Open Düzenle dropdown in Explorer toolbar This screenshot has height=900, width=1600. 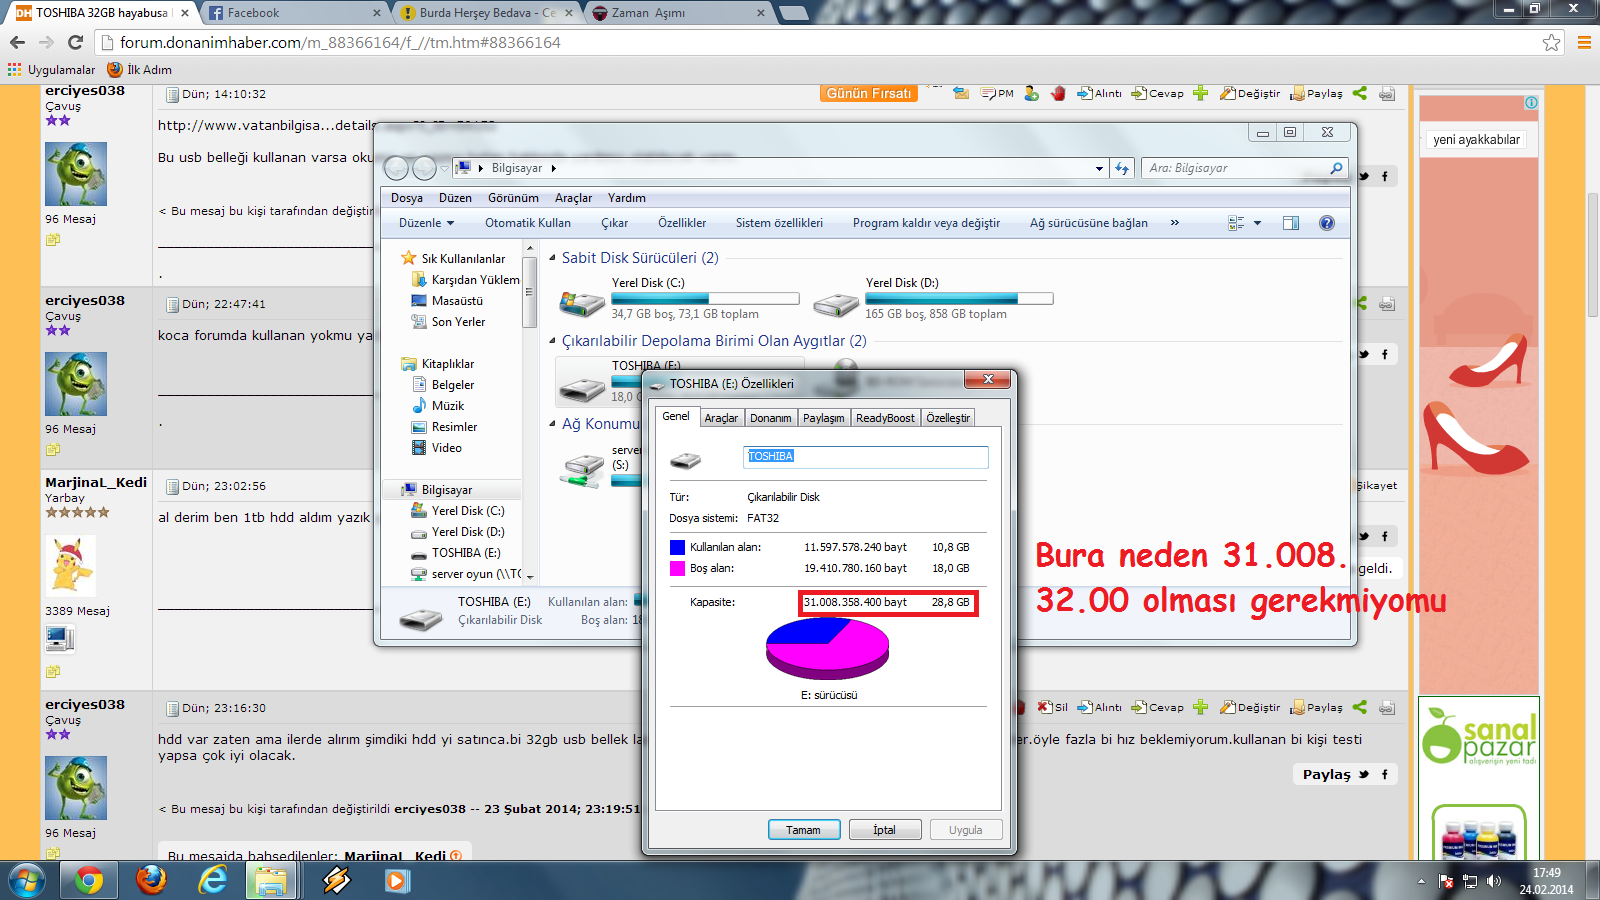[x=427, y=223]
